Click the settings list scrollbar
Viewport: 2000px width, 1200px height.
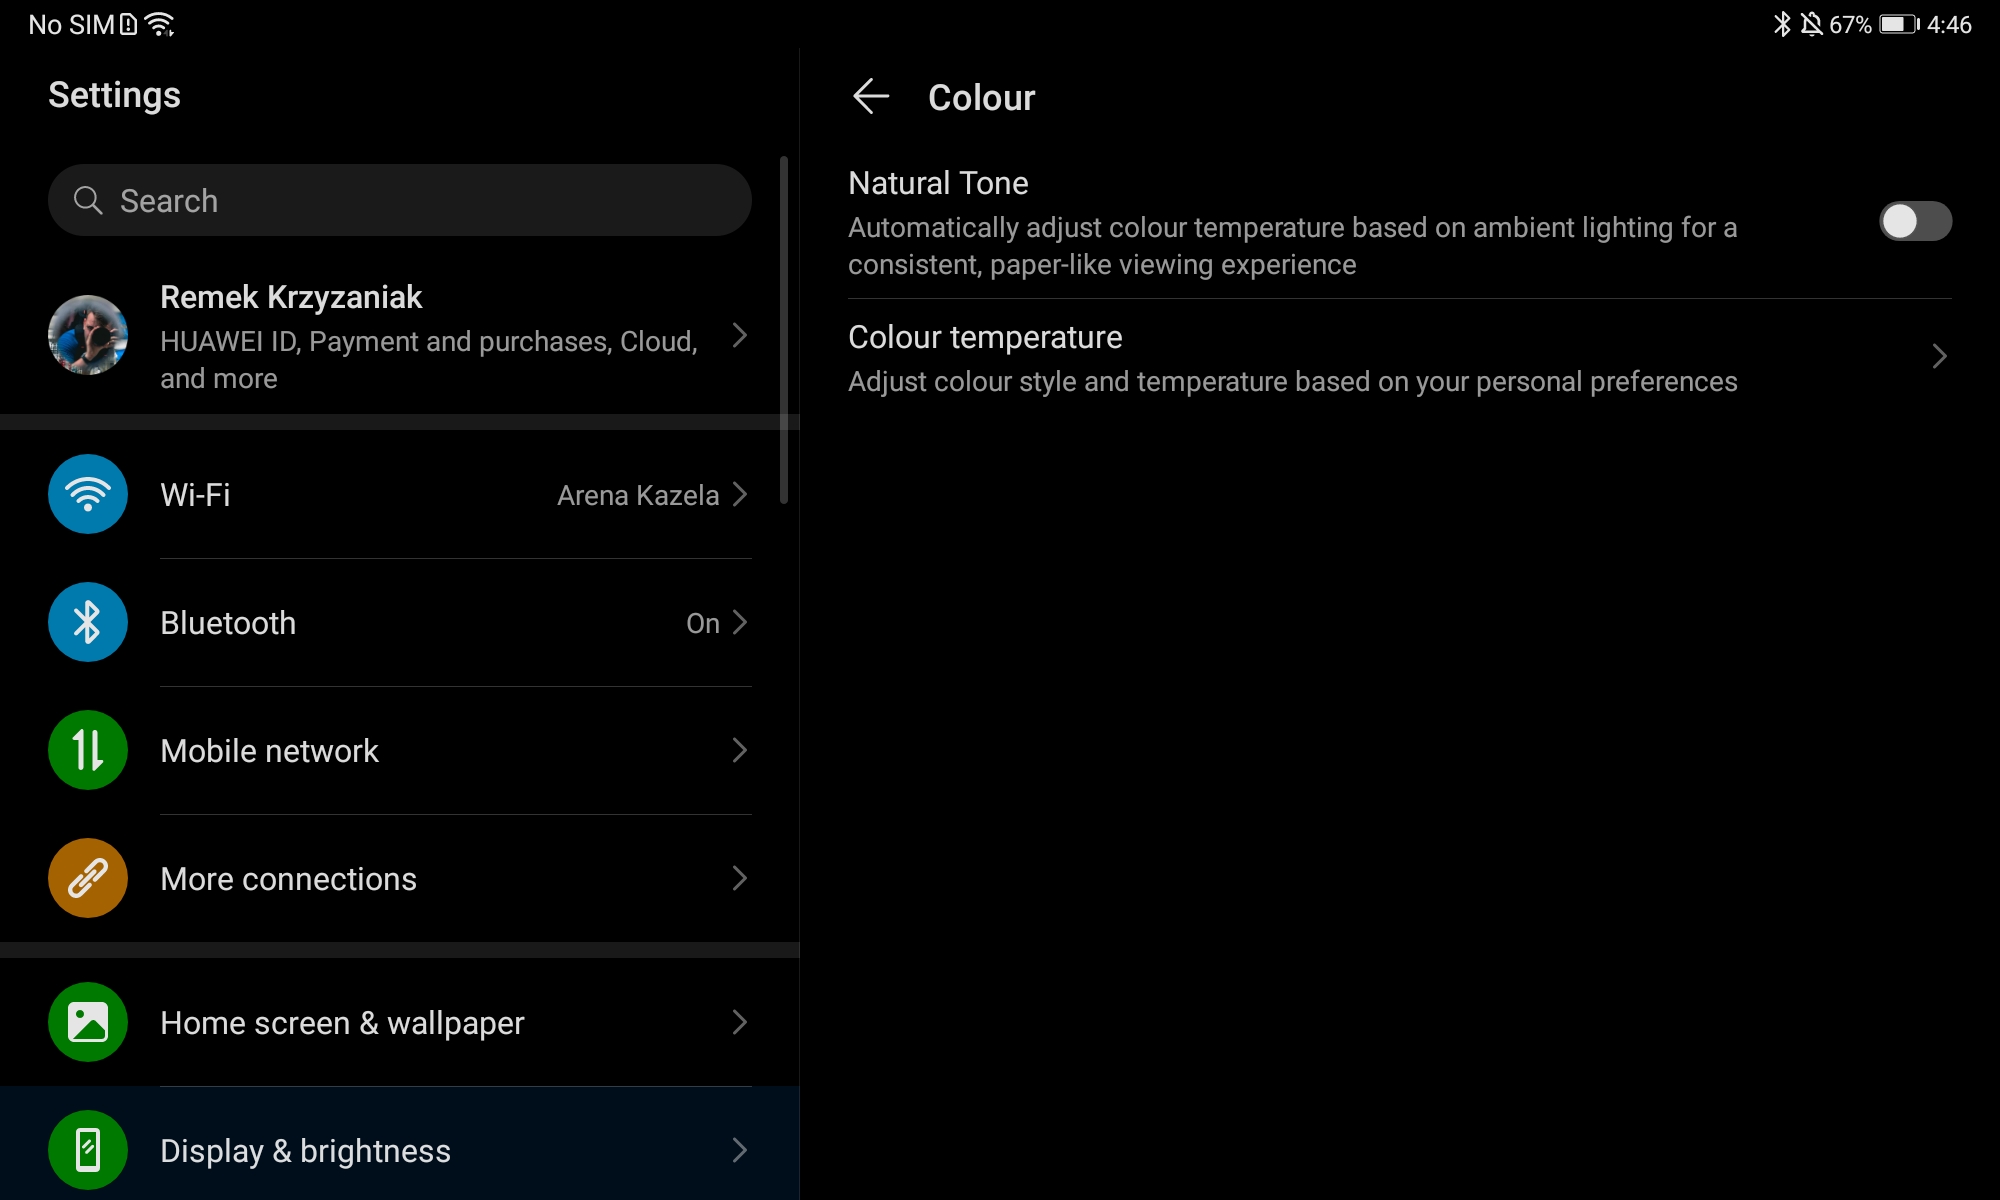point(784,330)
